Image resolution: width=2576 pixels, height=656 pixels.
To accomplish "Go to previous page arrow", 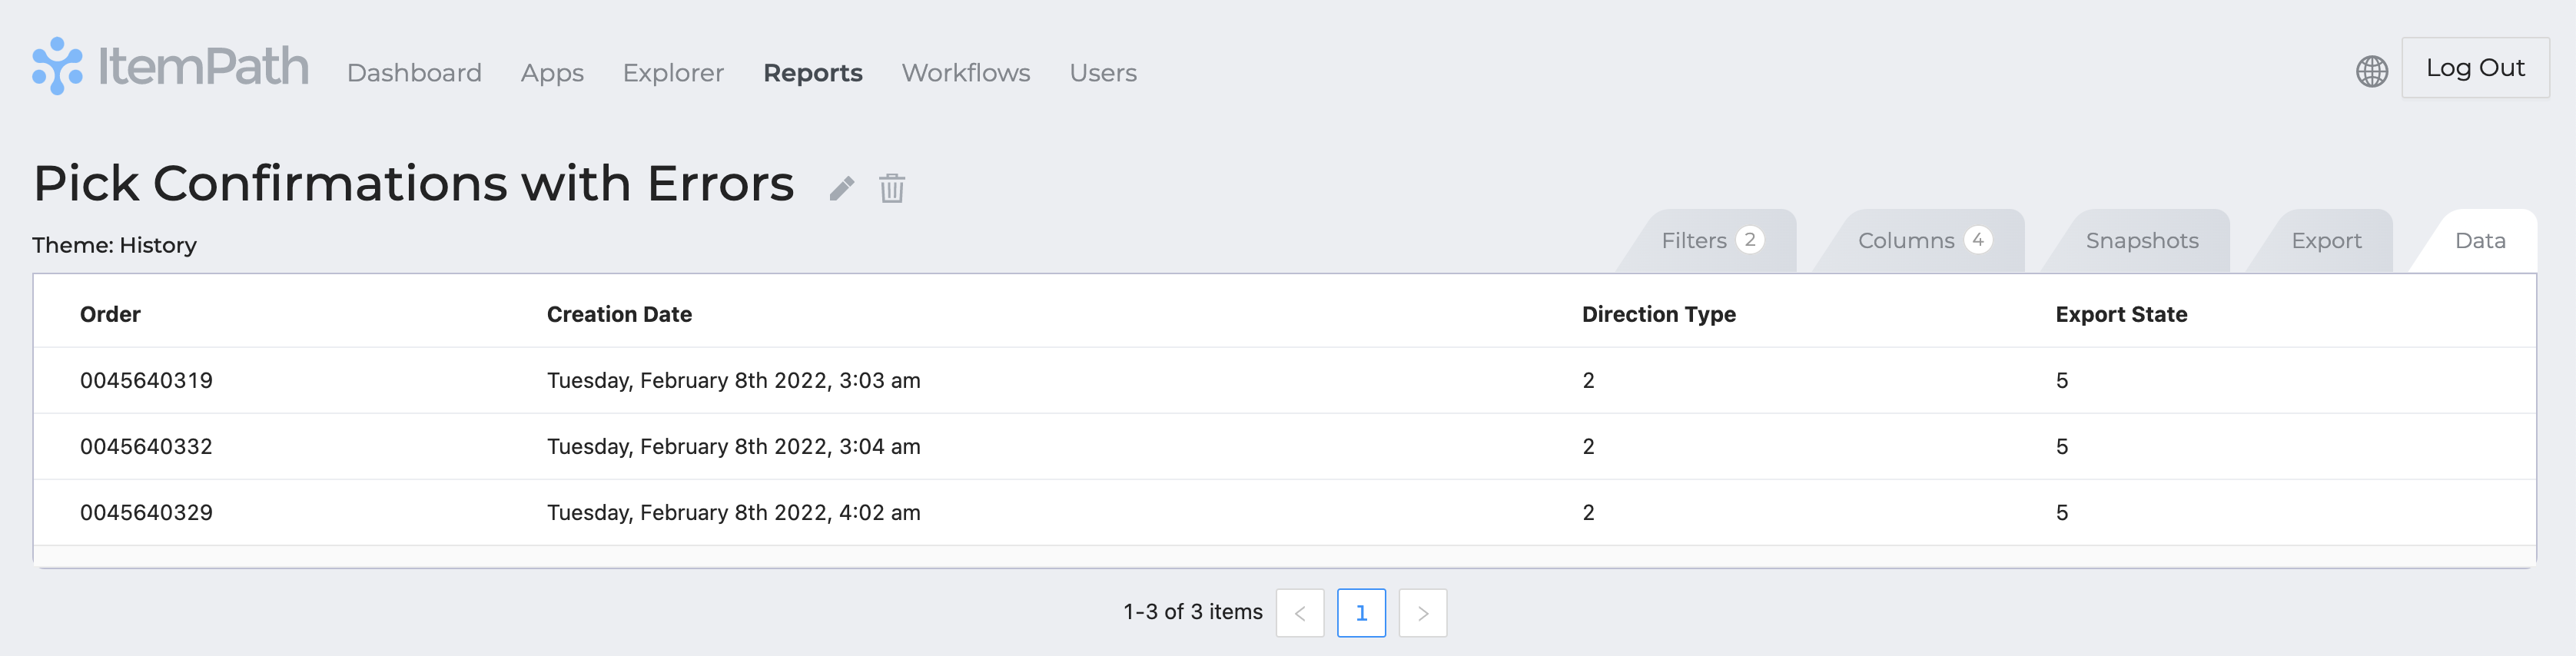I will tap(1300, 613).
